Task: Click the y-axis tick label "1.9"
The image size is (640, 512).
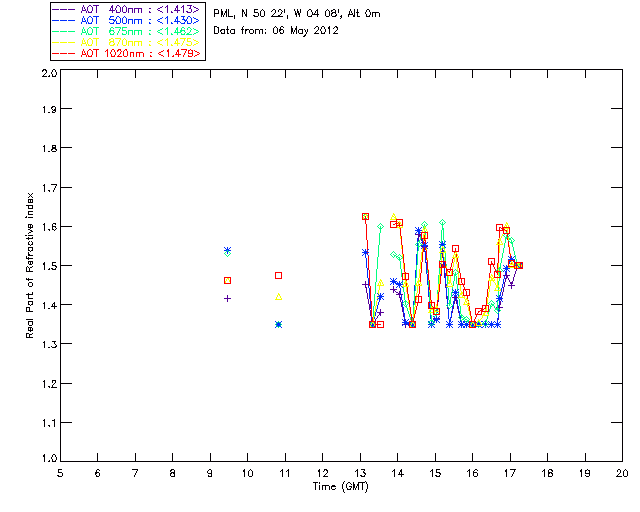Action: [49, 109]
